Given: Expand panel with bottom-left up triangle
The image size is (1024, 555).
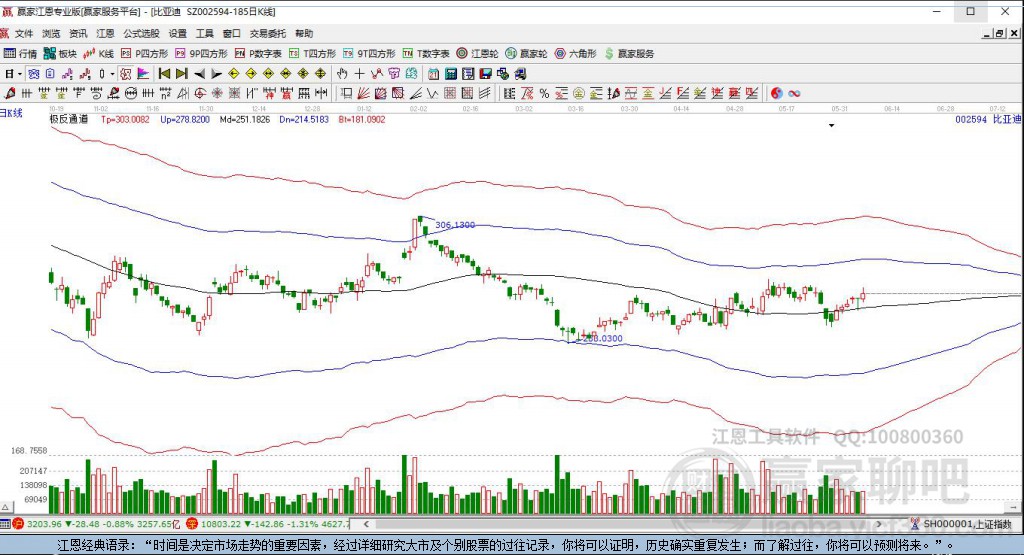Looking at the screenshot, I should [5, 507].
